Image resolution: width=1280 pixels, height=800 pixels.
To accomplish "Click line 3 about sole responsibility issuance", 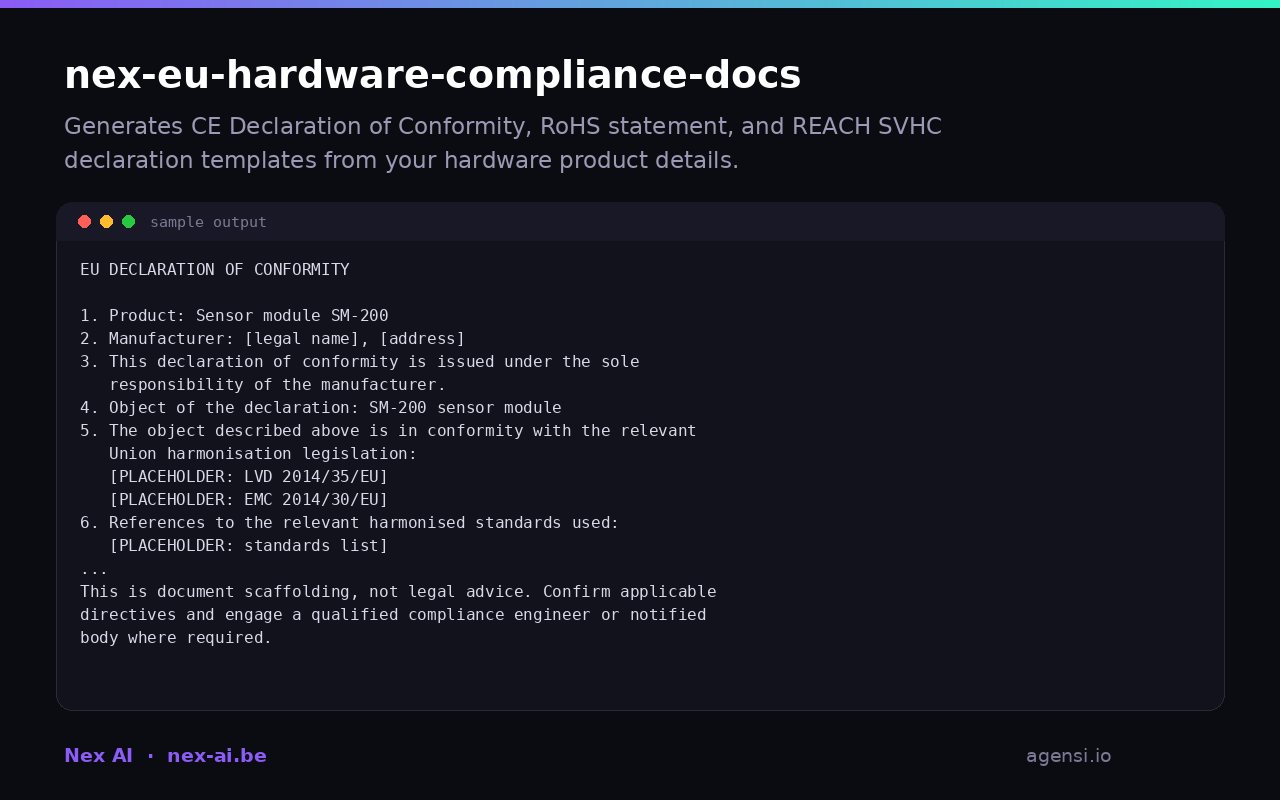I will tap(360, 362).
